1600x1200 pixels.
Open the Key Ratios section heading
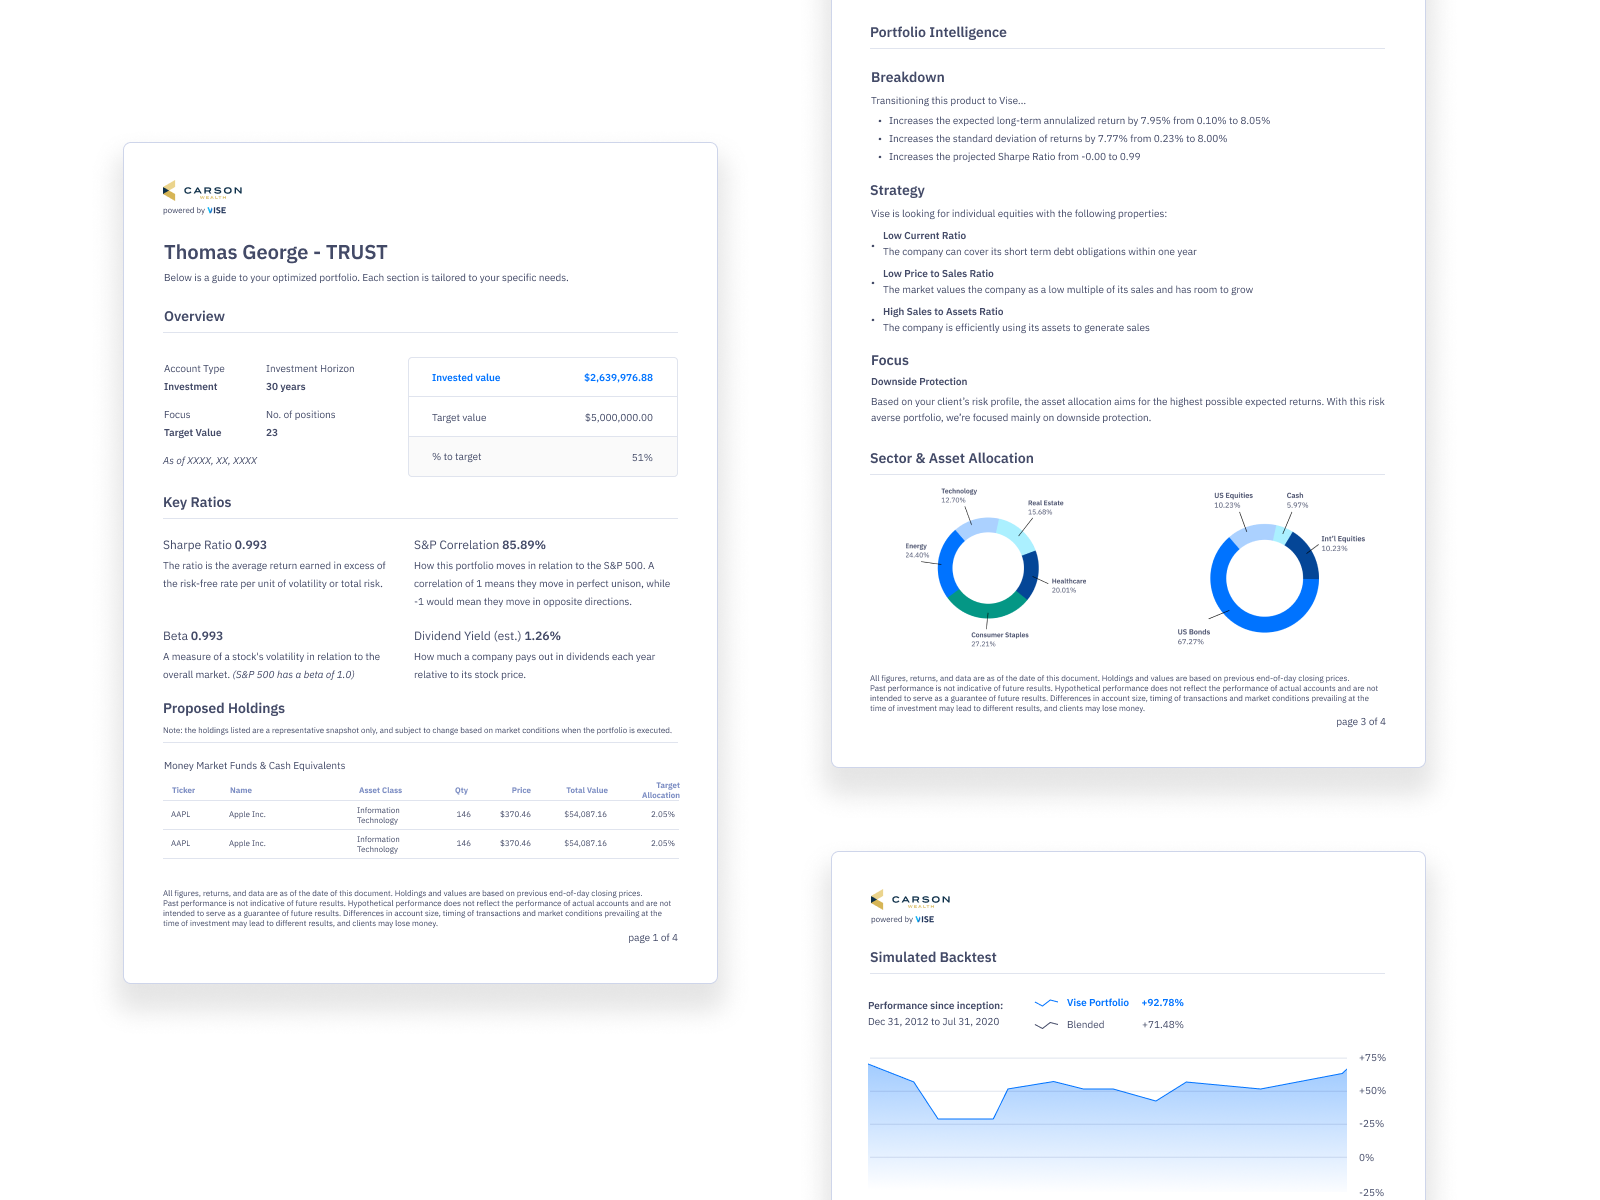click(197, 502)
